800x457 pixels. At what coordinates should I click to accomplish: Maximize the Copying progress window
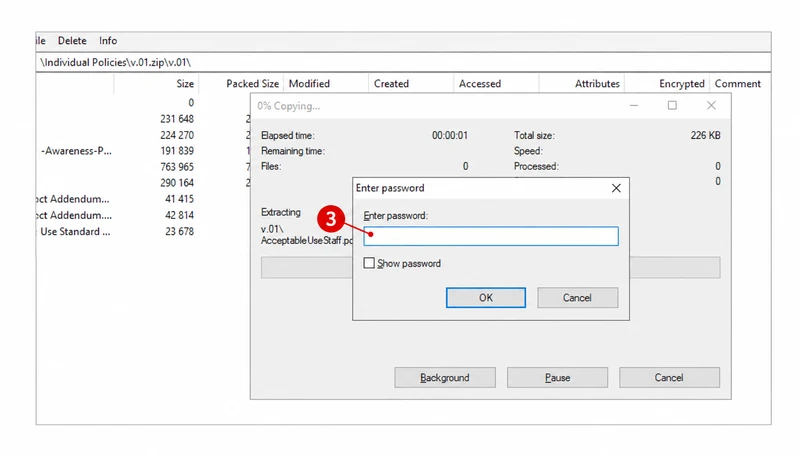(672, 106)
